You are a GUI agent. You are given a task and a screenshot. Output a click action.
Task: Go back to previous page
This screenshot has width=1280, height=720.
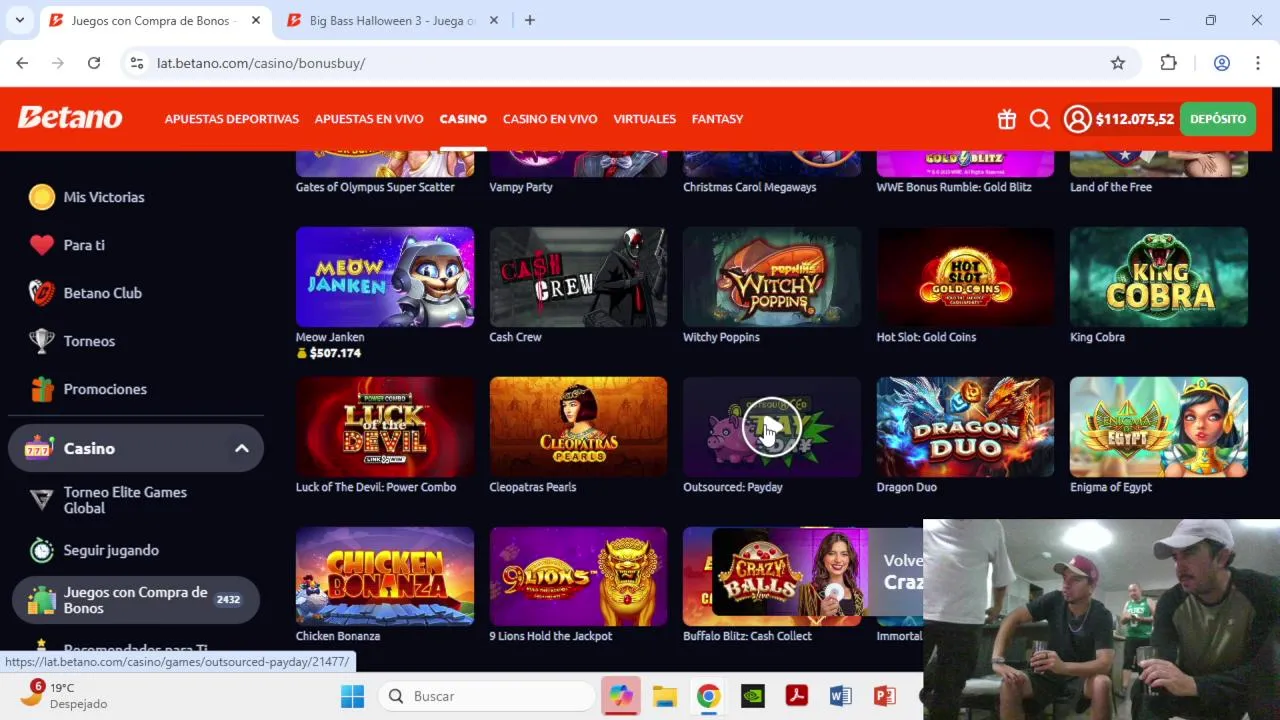tap(22, 63)
